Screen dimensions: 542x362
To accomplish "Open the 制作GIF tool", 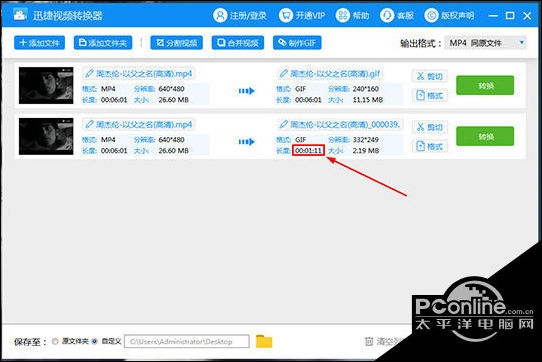I will tap(297, 43).
